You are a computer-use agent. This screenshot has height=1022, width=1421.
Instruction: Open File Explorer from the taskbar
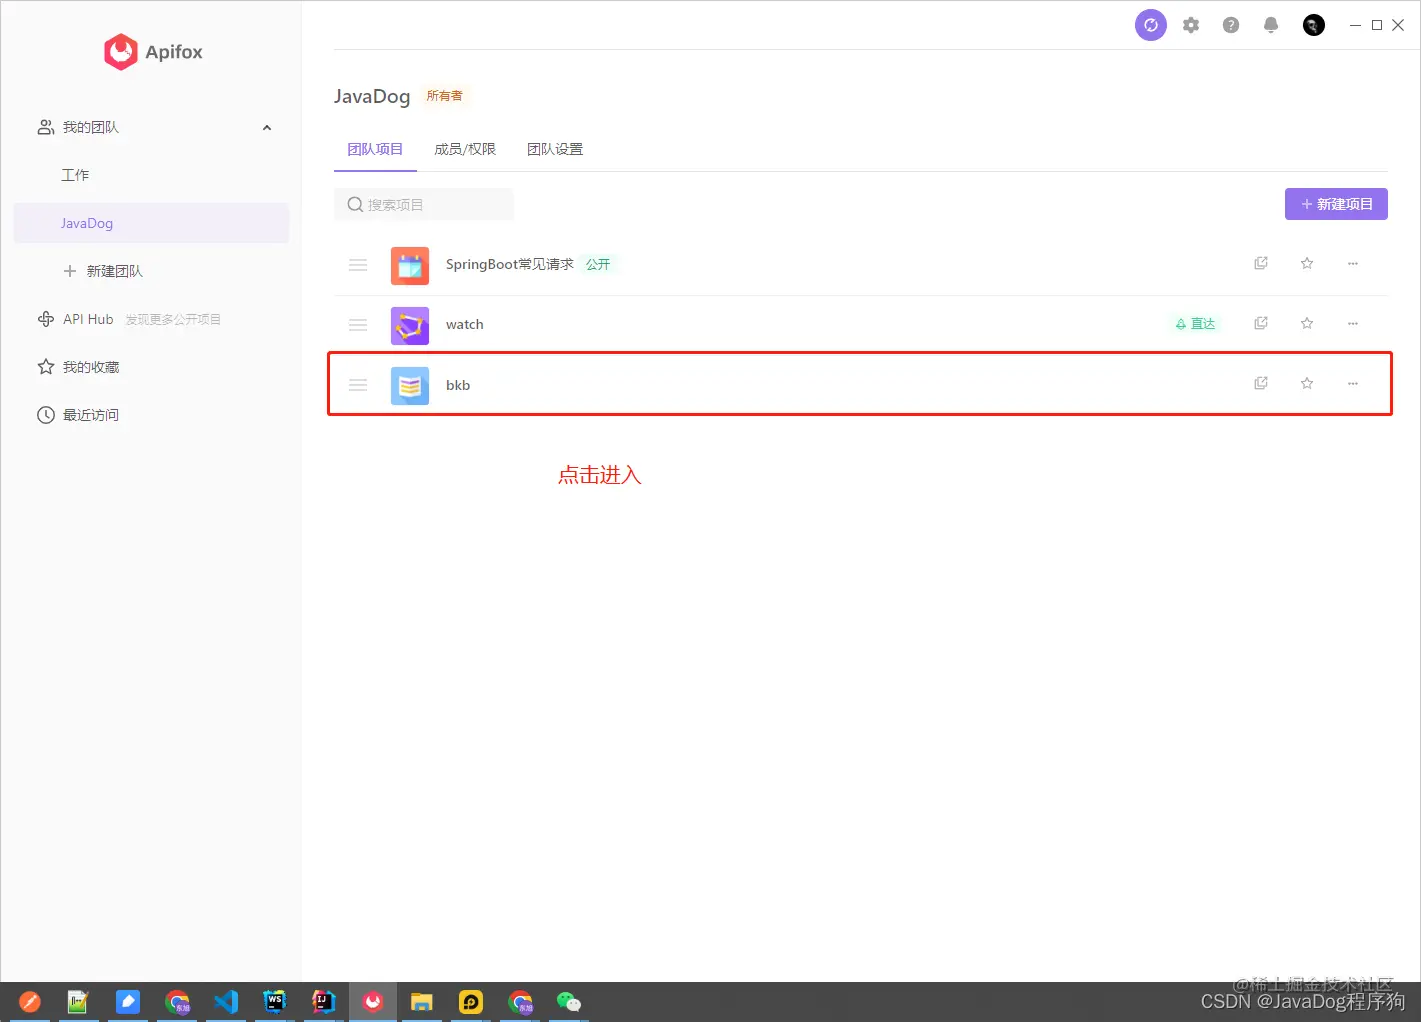421,1002
